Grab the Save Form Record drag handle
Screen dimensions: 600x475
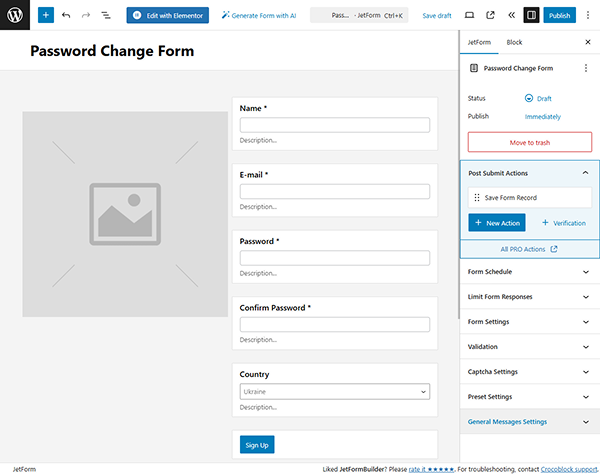476,198
